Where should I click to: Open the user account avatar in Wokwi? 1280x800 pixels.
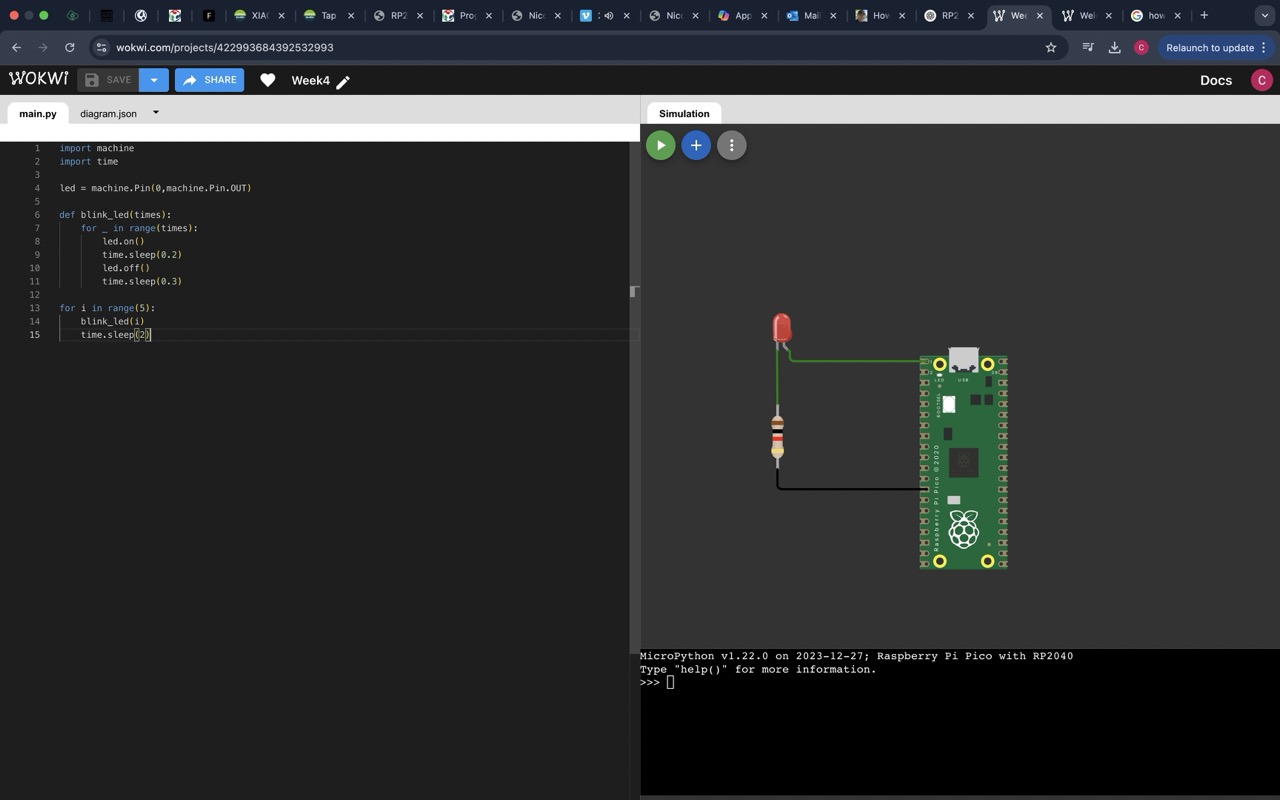pyautogui.click(x=1261, y=80)
